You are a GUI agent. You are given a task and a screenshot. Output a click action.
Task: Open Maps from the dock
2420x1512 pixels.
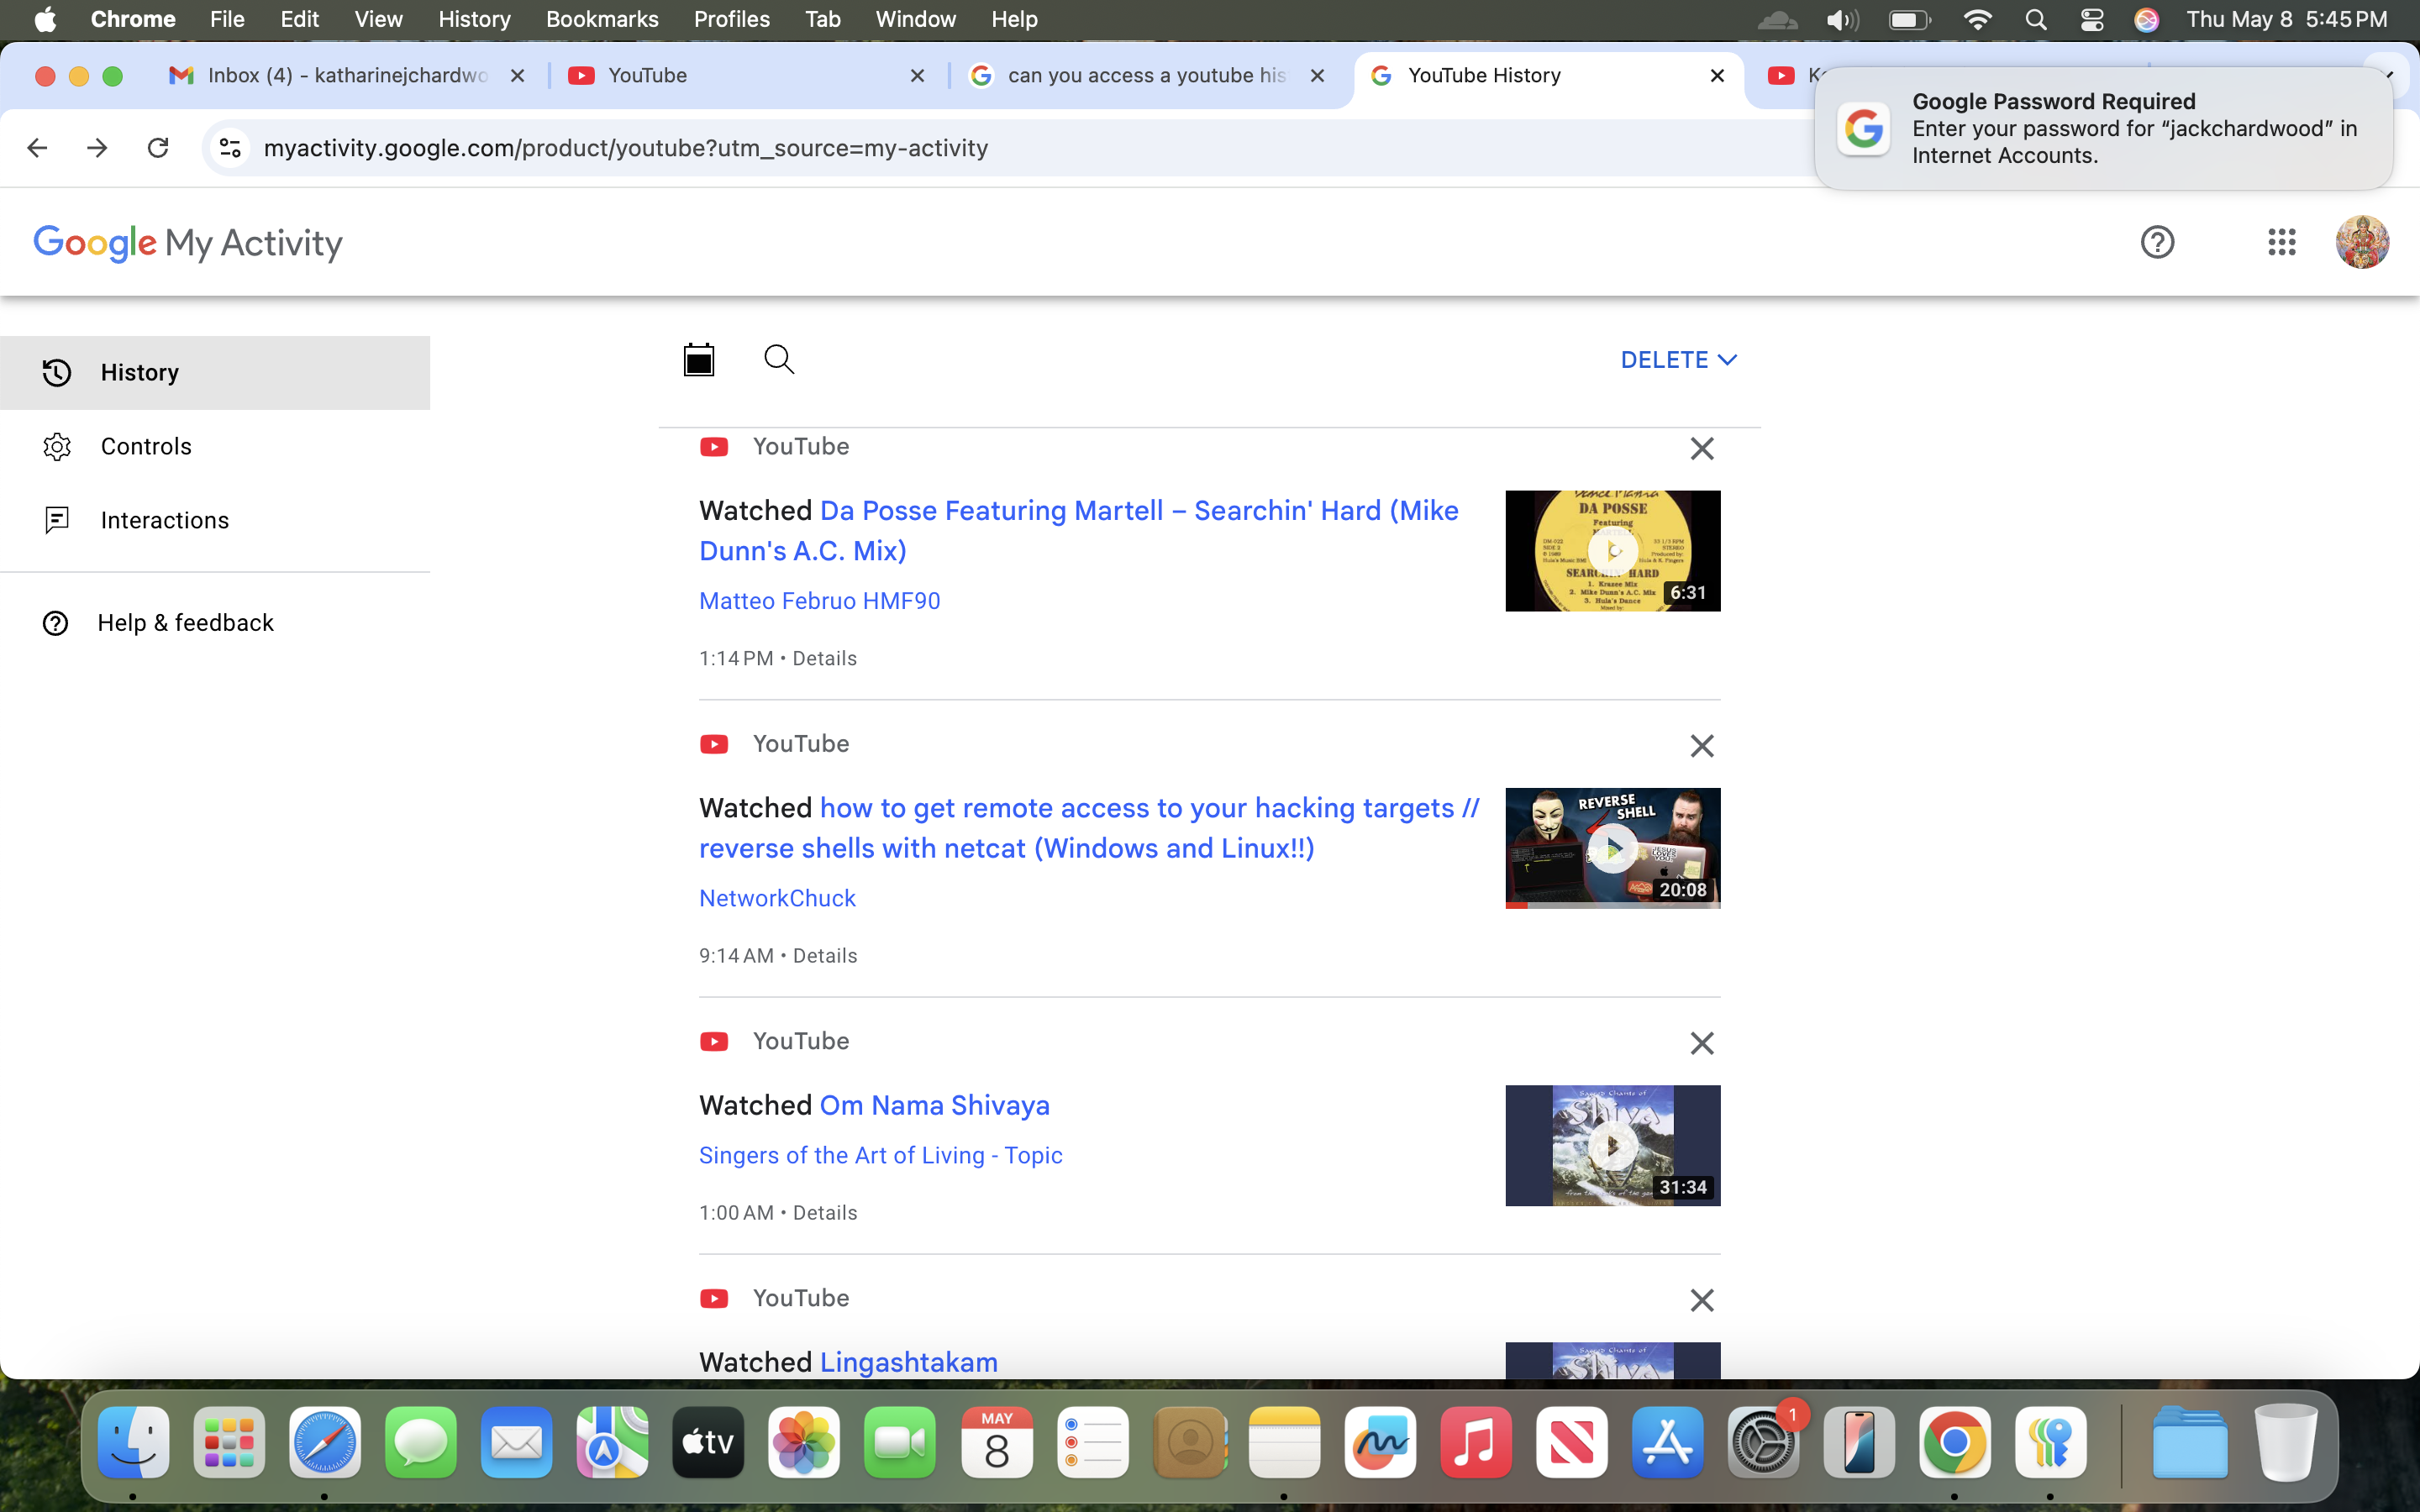point(612,1442)
